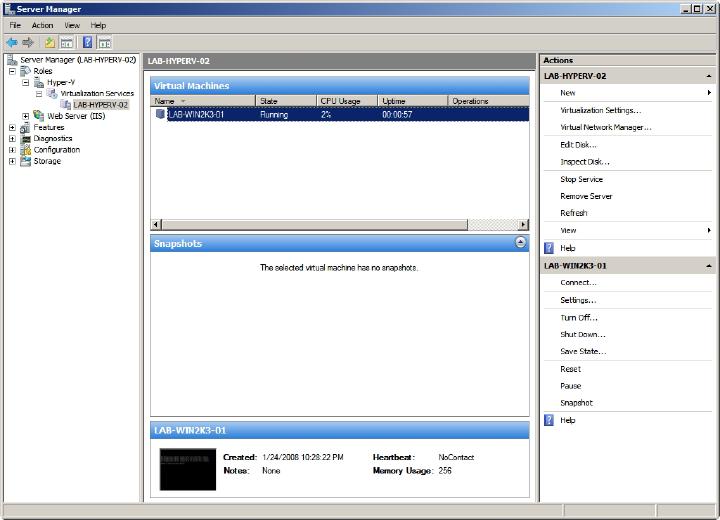This screenshot has height=520, width=720.
Task: Expand the Features tree node
Action: (x=12, y=127)
